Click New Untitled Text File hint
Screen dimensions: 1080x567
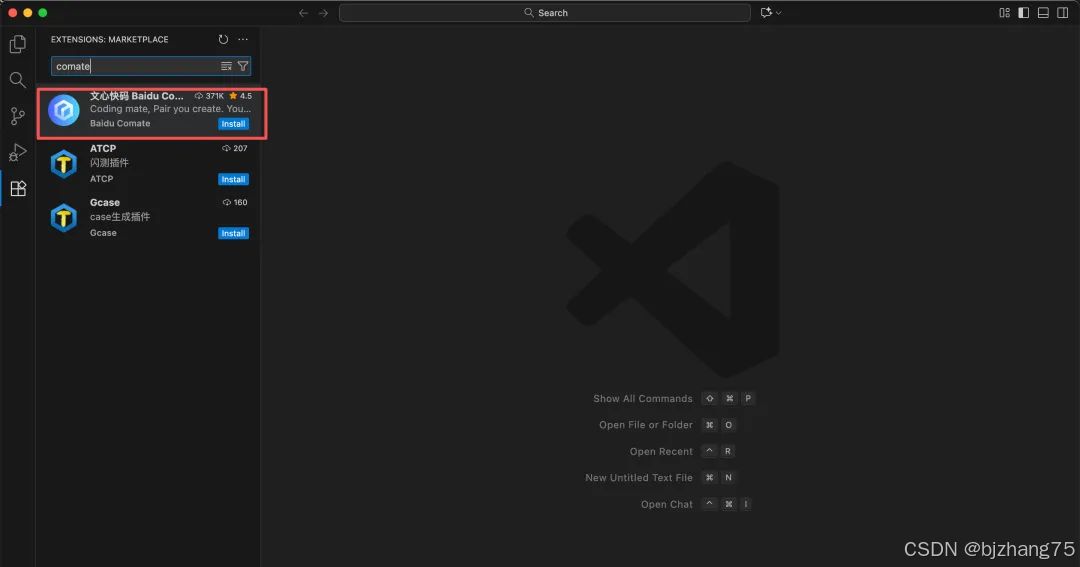(x=638, y=478)
